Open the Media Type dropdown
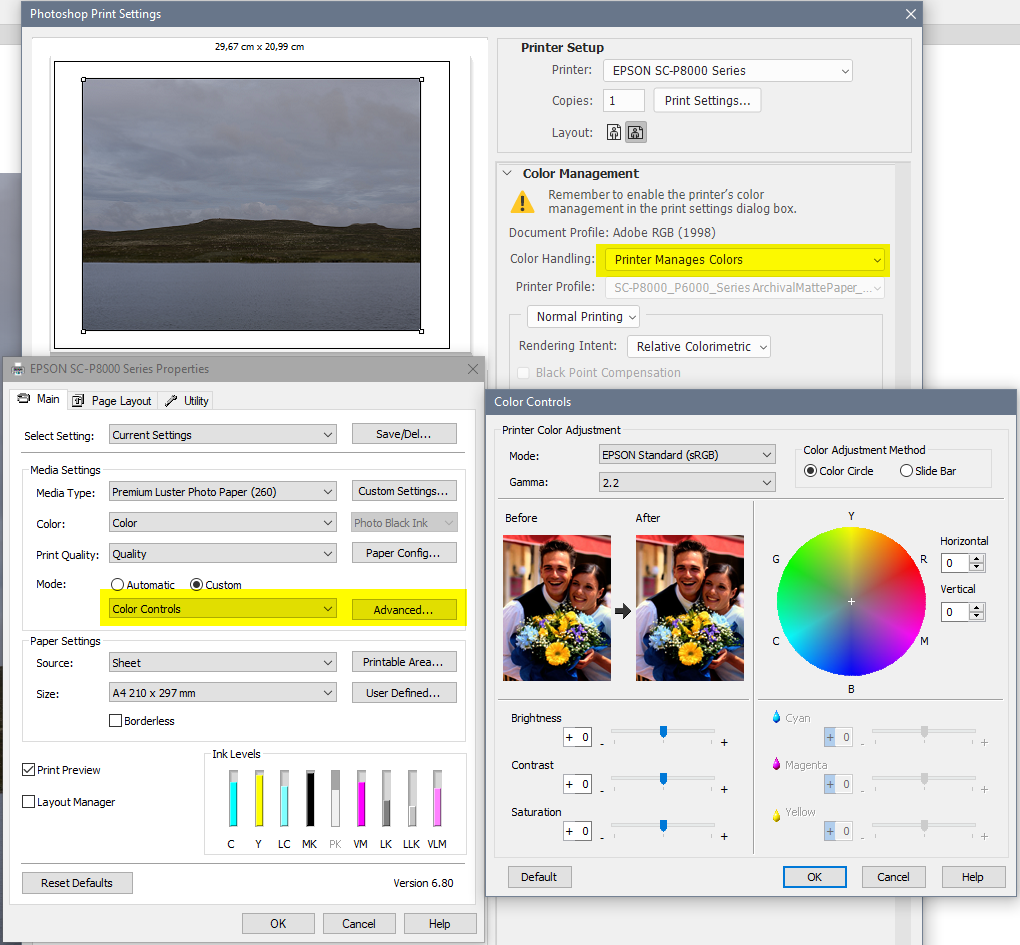 [222, 490]
